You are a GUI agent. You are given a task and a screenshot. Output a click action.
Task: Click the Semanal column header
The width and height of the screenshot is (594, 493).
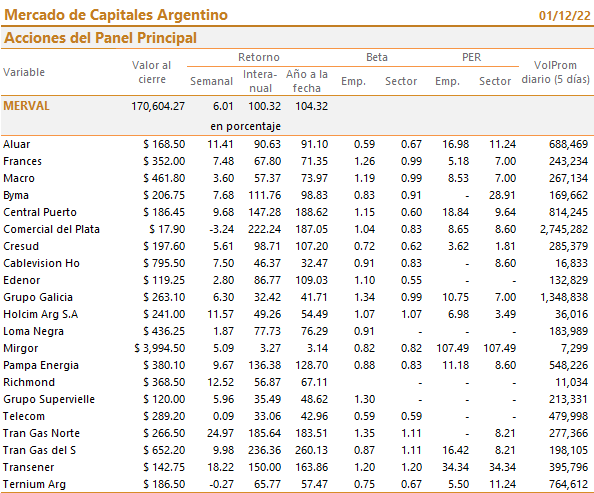pos(211,81)
